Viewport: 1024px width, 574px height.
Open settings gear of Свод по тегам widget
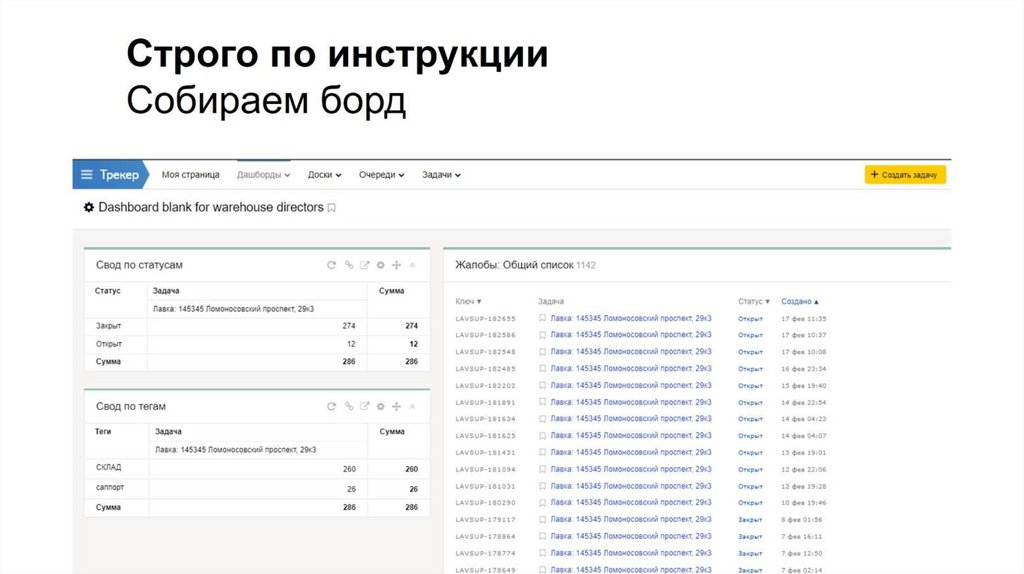[x=380, y=406]
